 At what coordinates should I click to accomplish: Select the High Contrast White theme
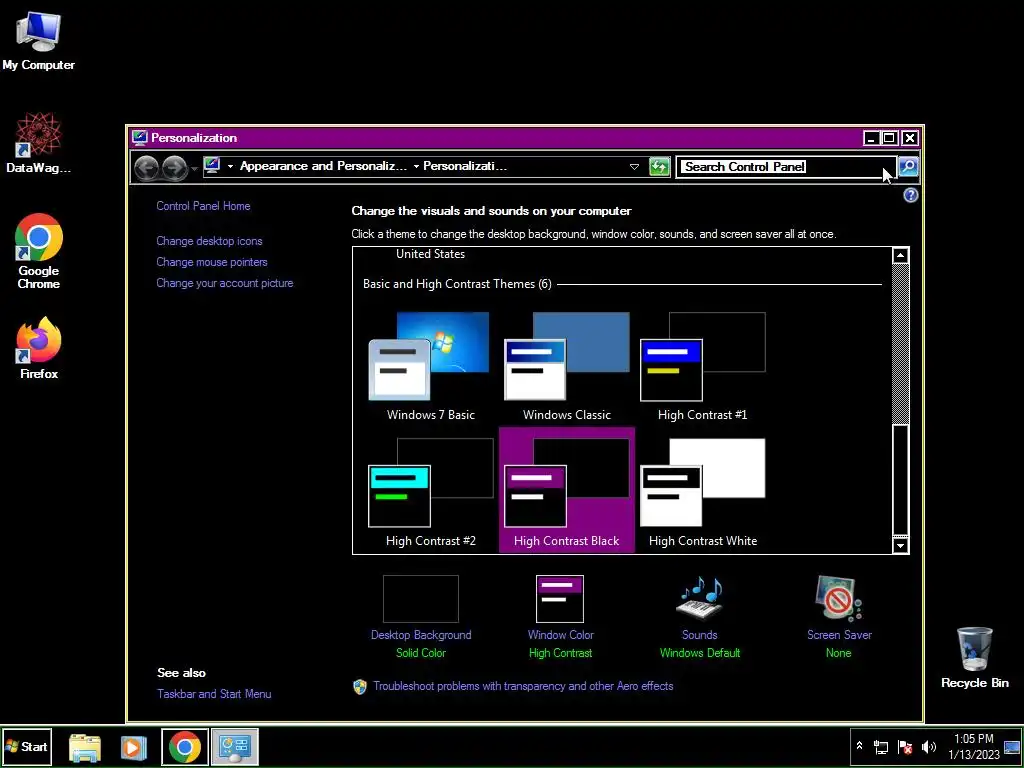coord(703,492)
